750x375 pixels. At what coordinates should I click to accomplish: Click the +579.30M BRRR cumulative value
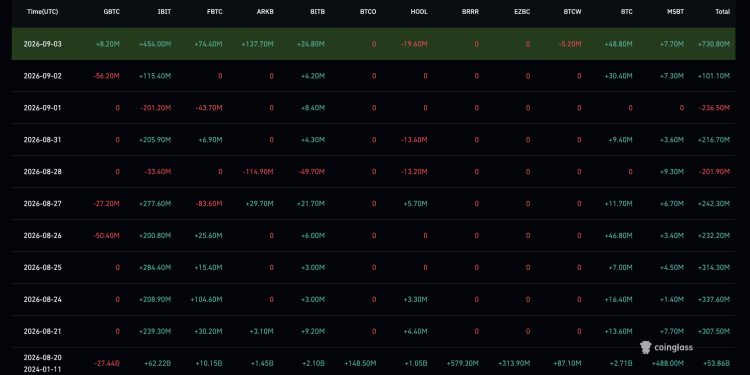[x=463, y=364]
